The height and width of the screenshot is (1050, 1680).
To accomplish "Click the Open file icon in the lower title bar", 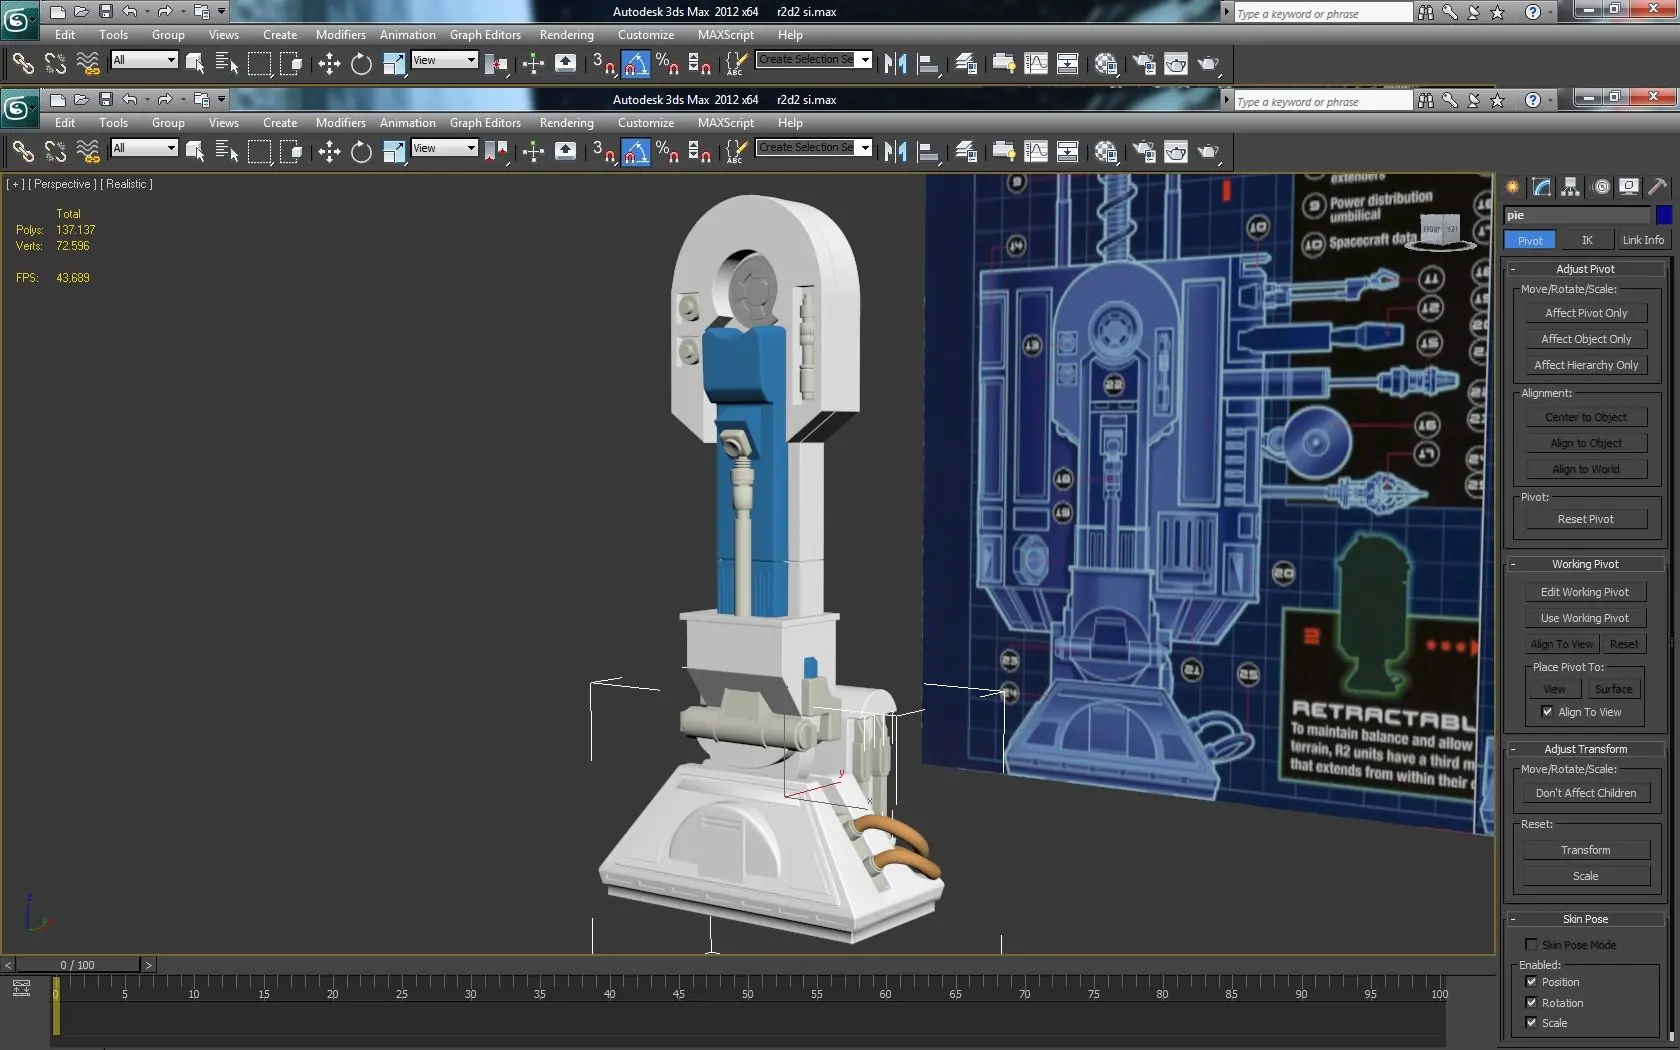I will click(x=81, y=99).
